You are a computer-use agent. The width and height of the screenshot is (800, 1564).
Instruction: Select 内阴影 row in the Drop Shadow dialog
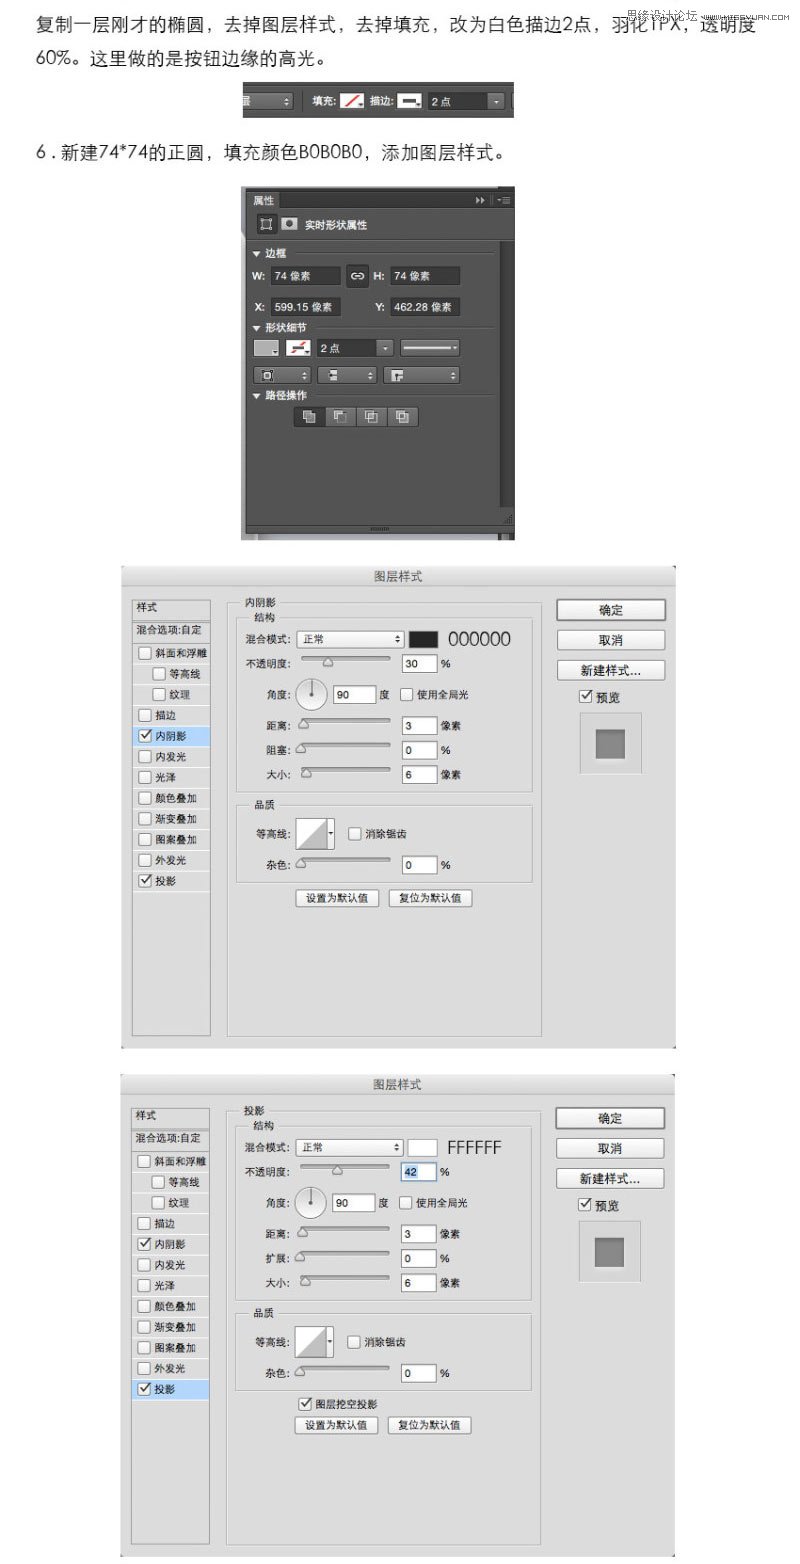click(x=171, y=1244)
